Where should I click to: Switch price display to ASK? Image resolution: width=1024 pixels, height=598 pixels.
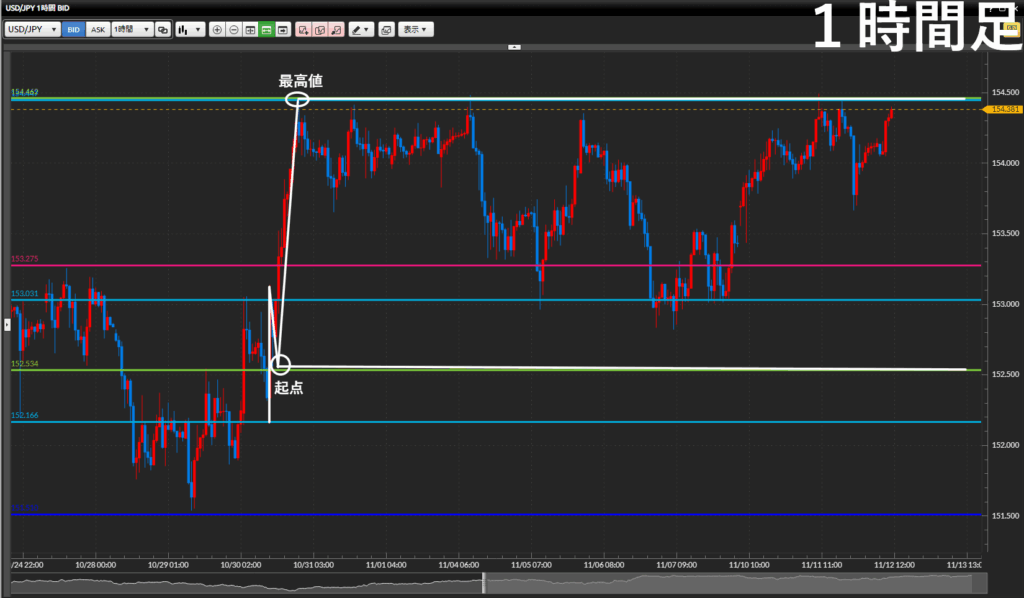click(97, 30)
